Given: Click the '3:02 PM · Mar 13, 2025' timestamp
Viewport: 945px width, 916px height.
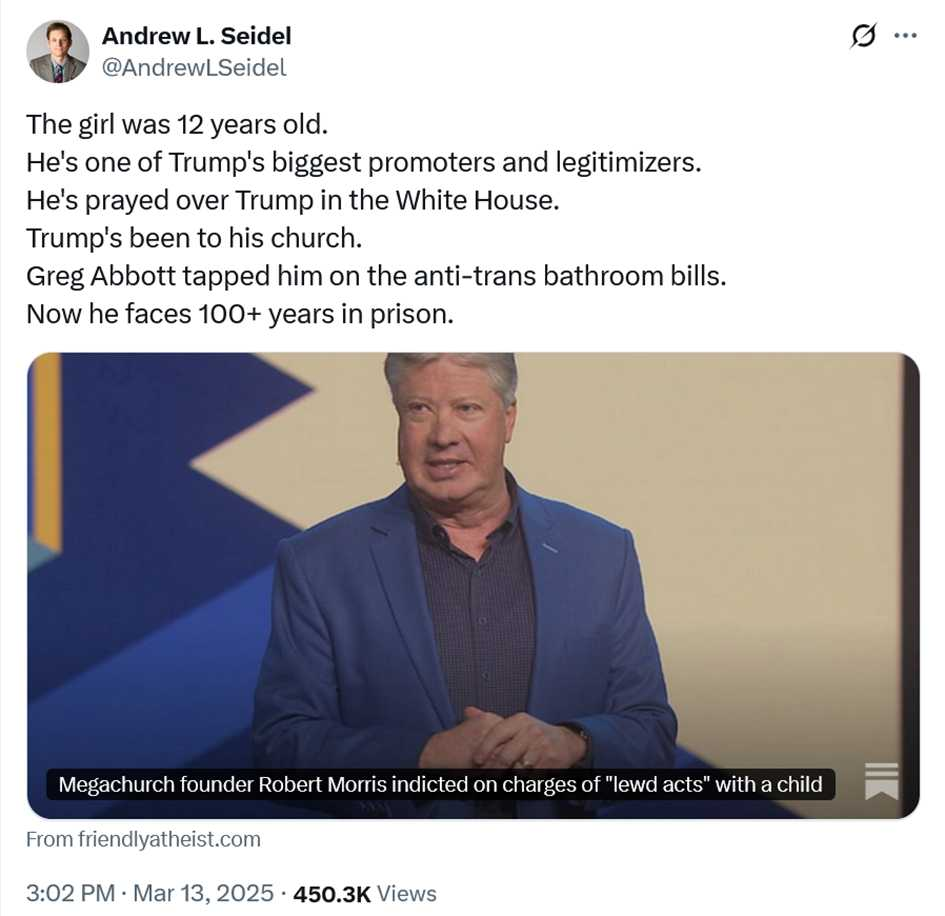Looking at the screenshot, I should pyautogui.click(x=150, y=893).
